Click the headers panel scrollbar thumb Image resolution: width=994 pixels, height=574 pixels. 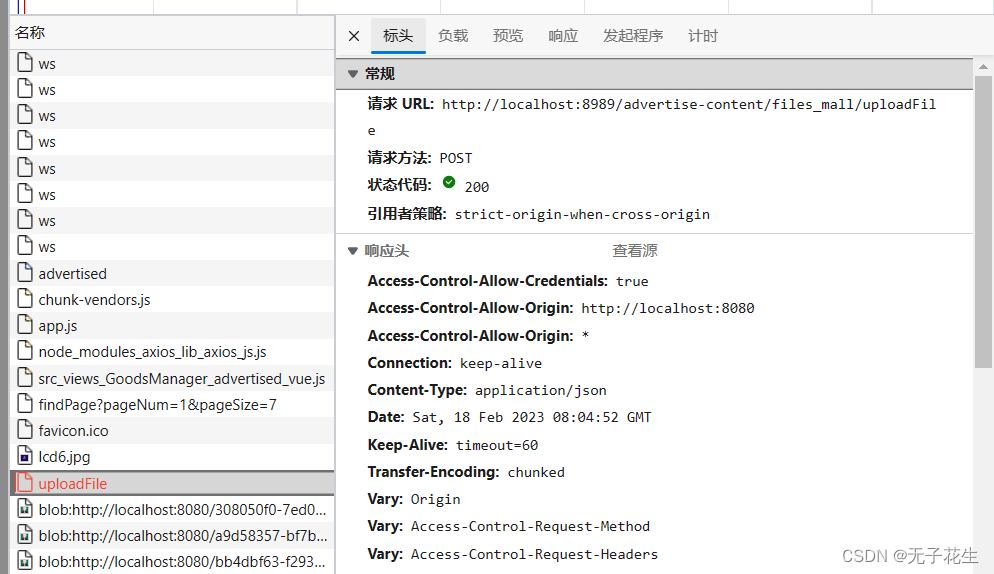pos(983,222)
